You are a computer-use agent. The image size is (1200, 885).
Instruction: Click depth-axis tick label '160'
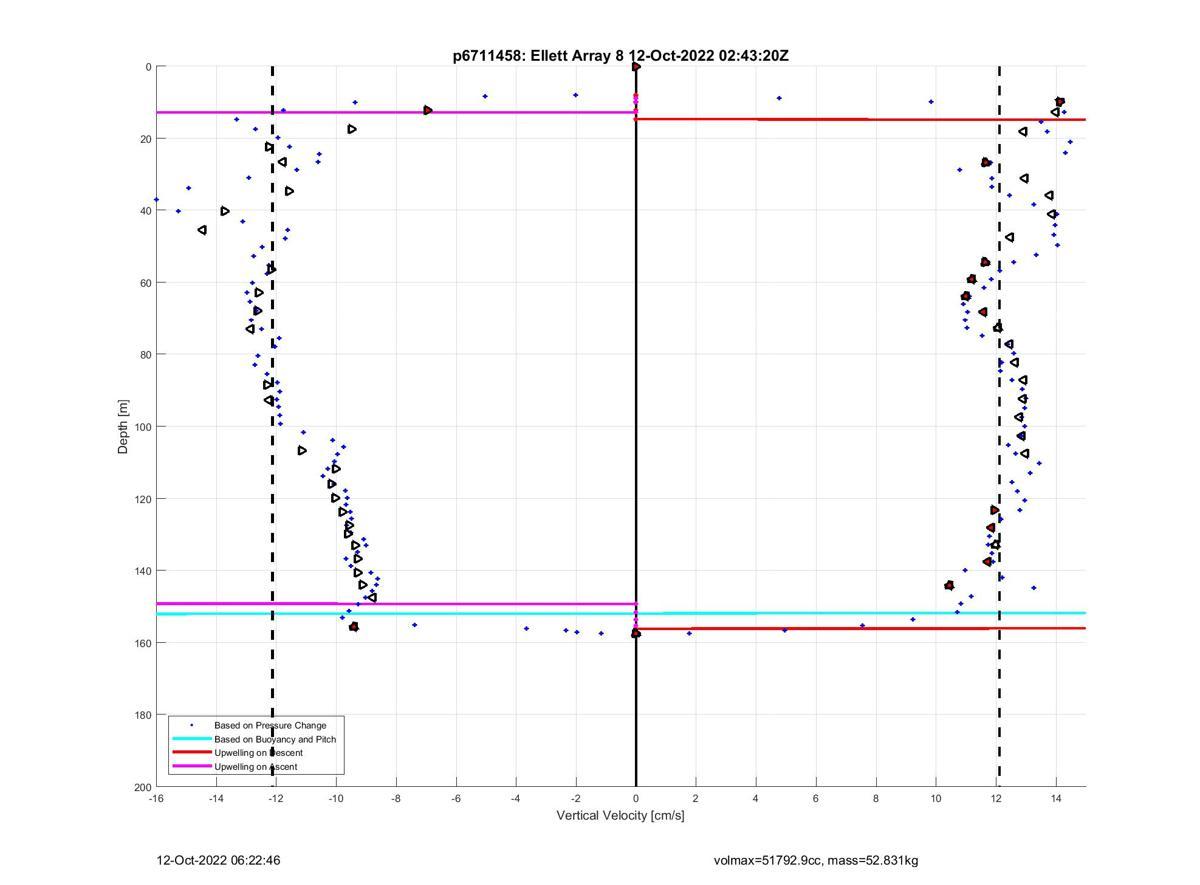point(142,643)
